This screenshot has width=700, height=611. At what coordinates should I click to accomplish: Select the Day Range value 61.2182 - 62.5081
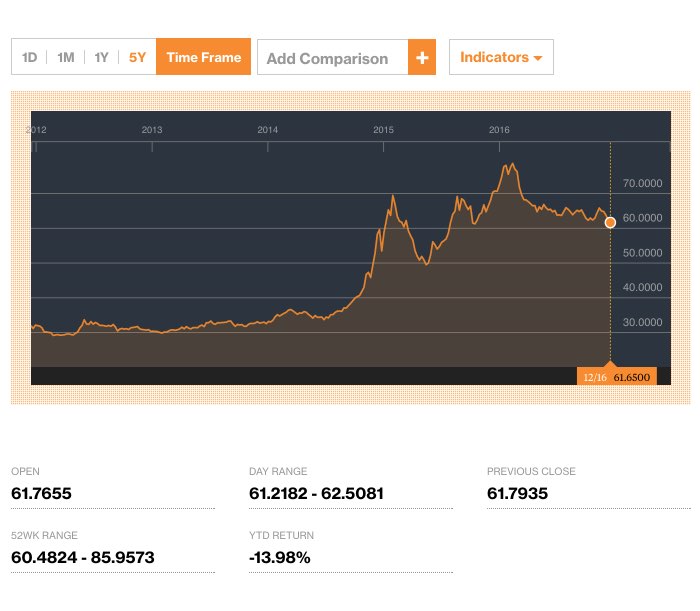click(x=316, y=494)
